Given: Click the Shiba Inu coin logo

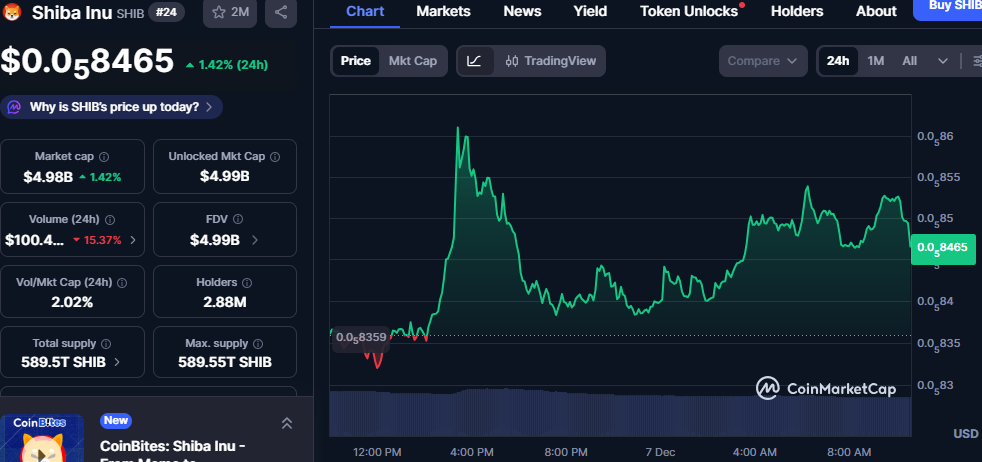Looking at the screenshot, I should 14,12.
